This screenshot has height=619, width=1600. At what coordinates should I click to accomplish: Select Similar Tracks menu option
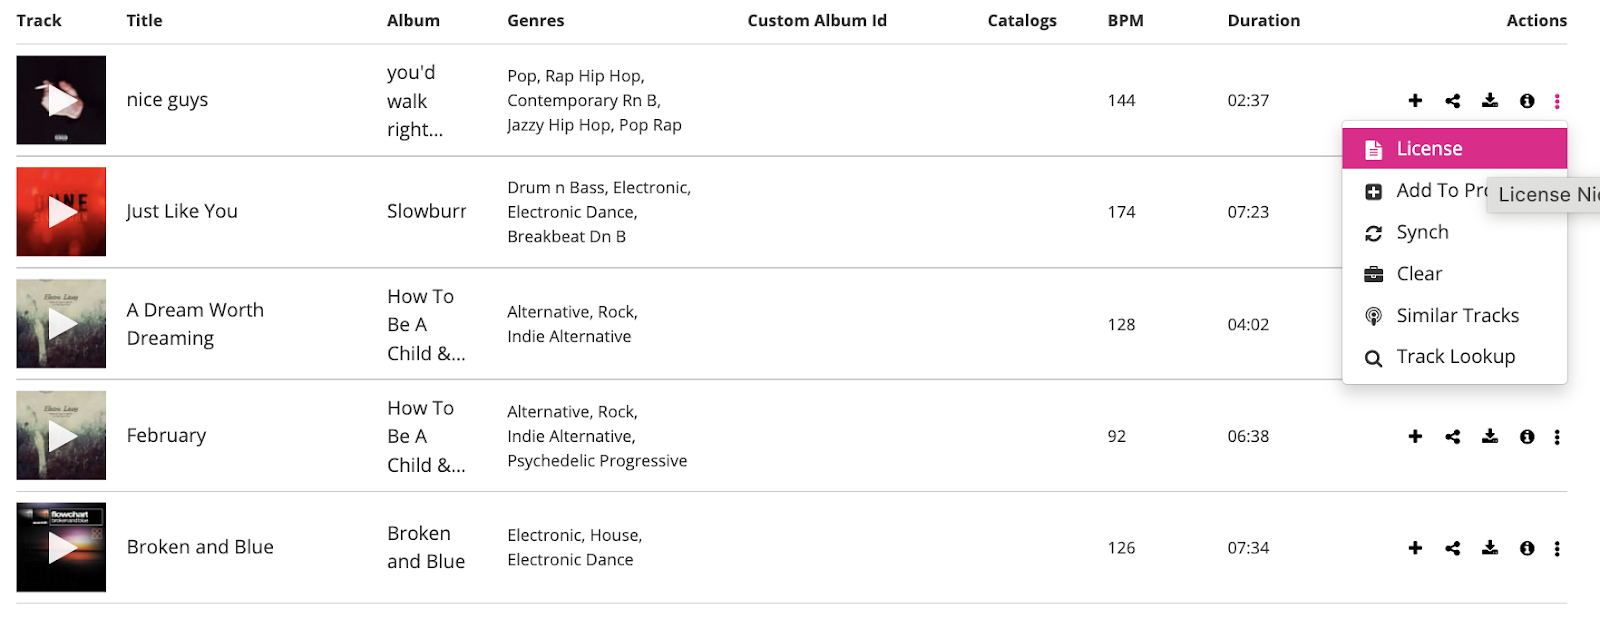(x=1457, y=316)
